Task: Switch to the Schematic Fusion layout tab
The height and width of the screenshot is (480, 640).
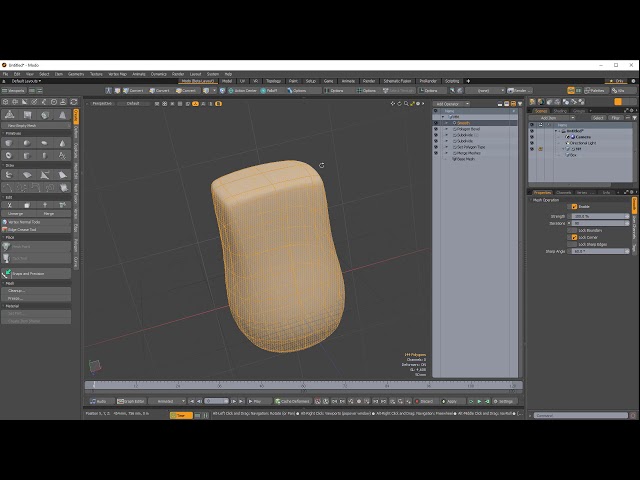Action: click(x=397, y=81)
